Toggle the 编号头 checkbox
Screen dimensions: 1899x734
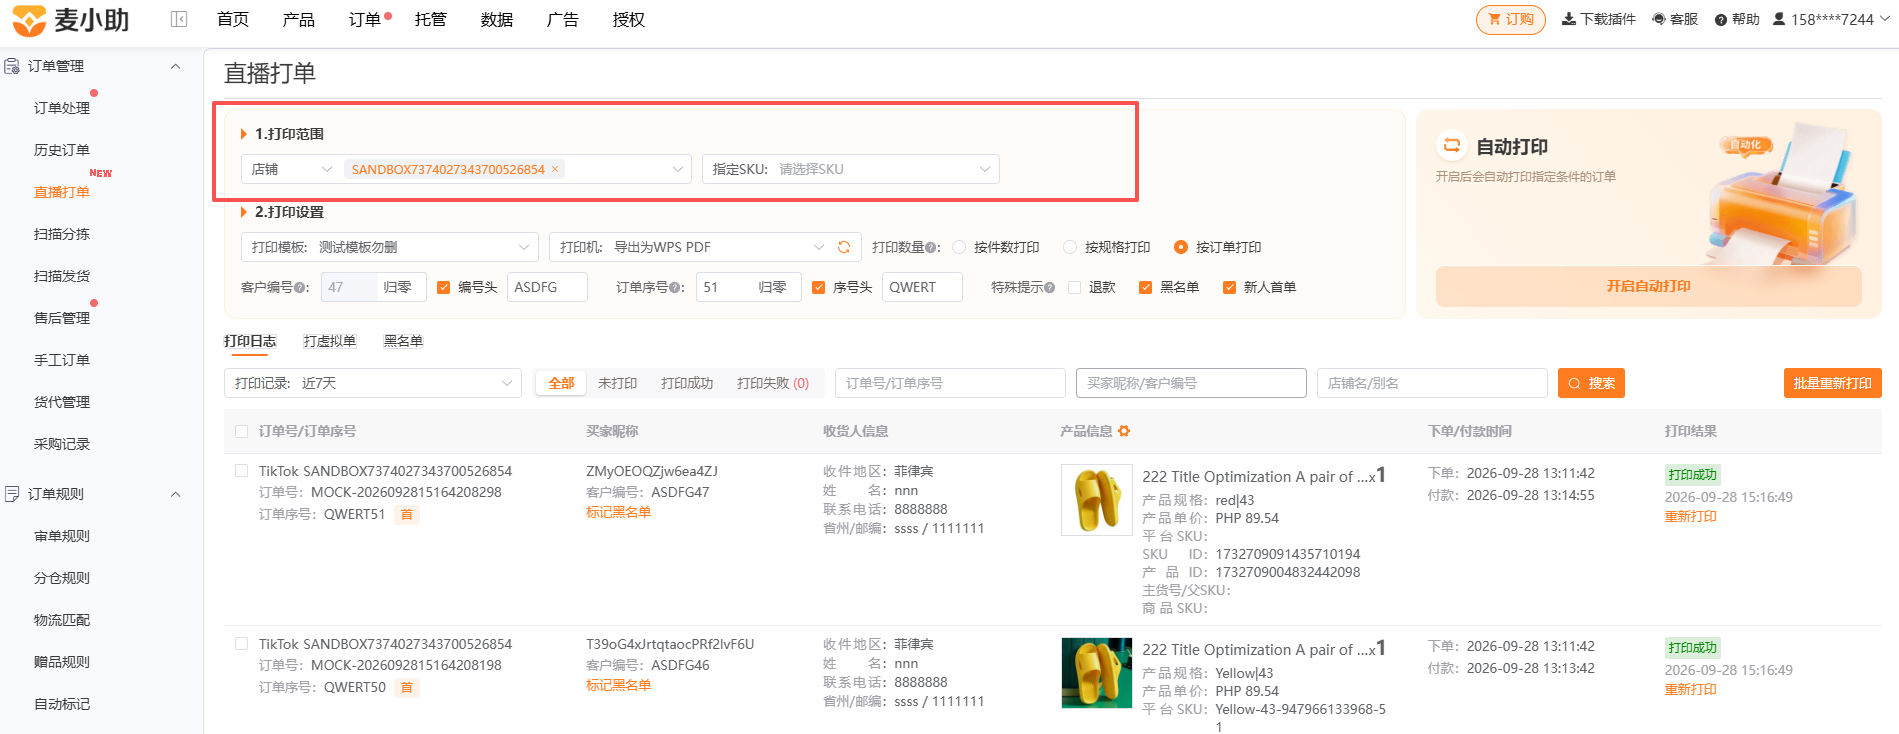[443, 288]
